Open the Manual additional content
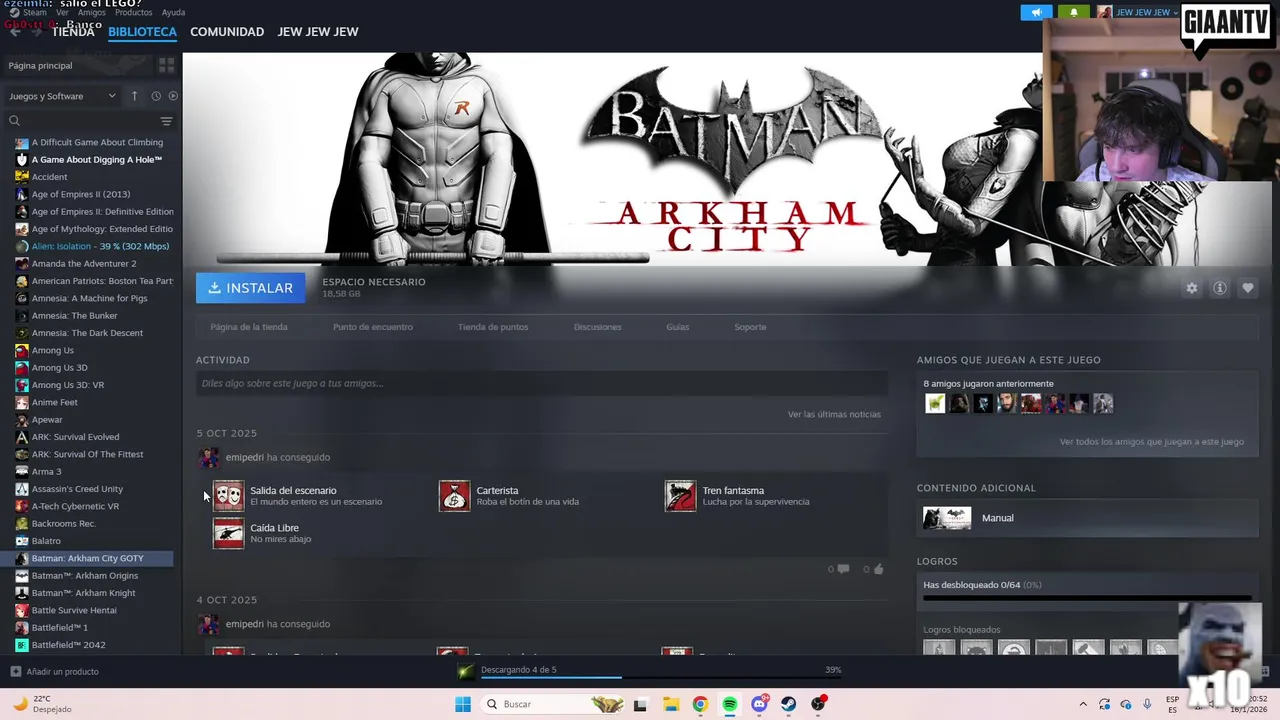1280x720 pixels. pos(1087,518)
